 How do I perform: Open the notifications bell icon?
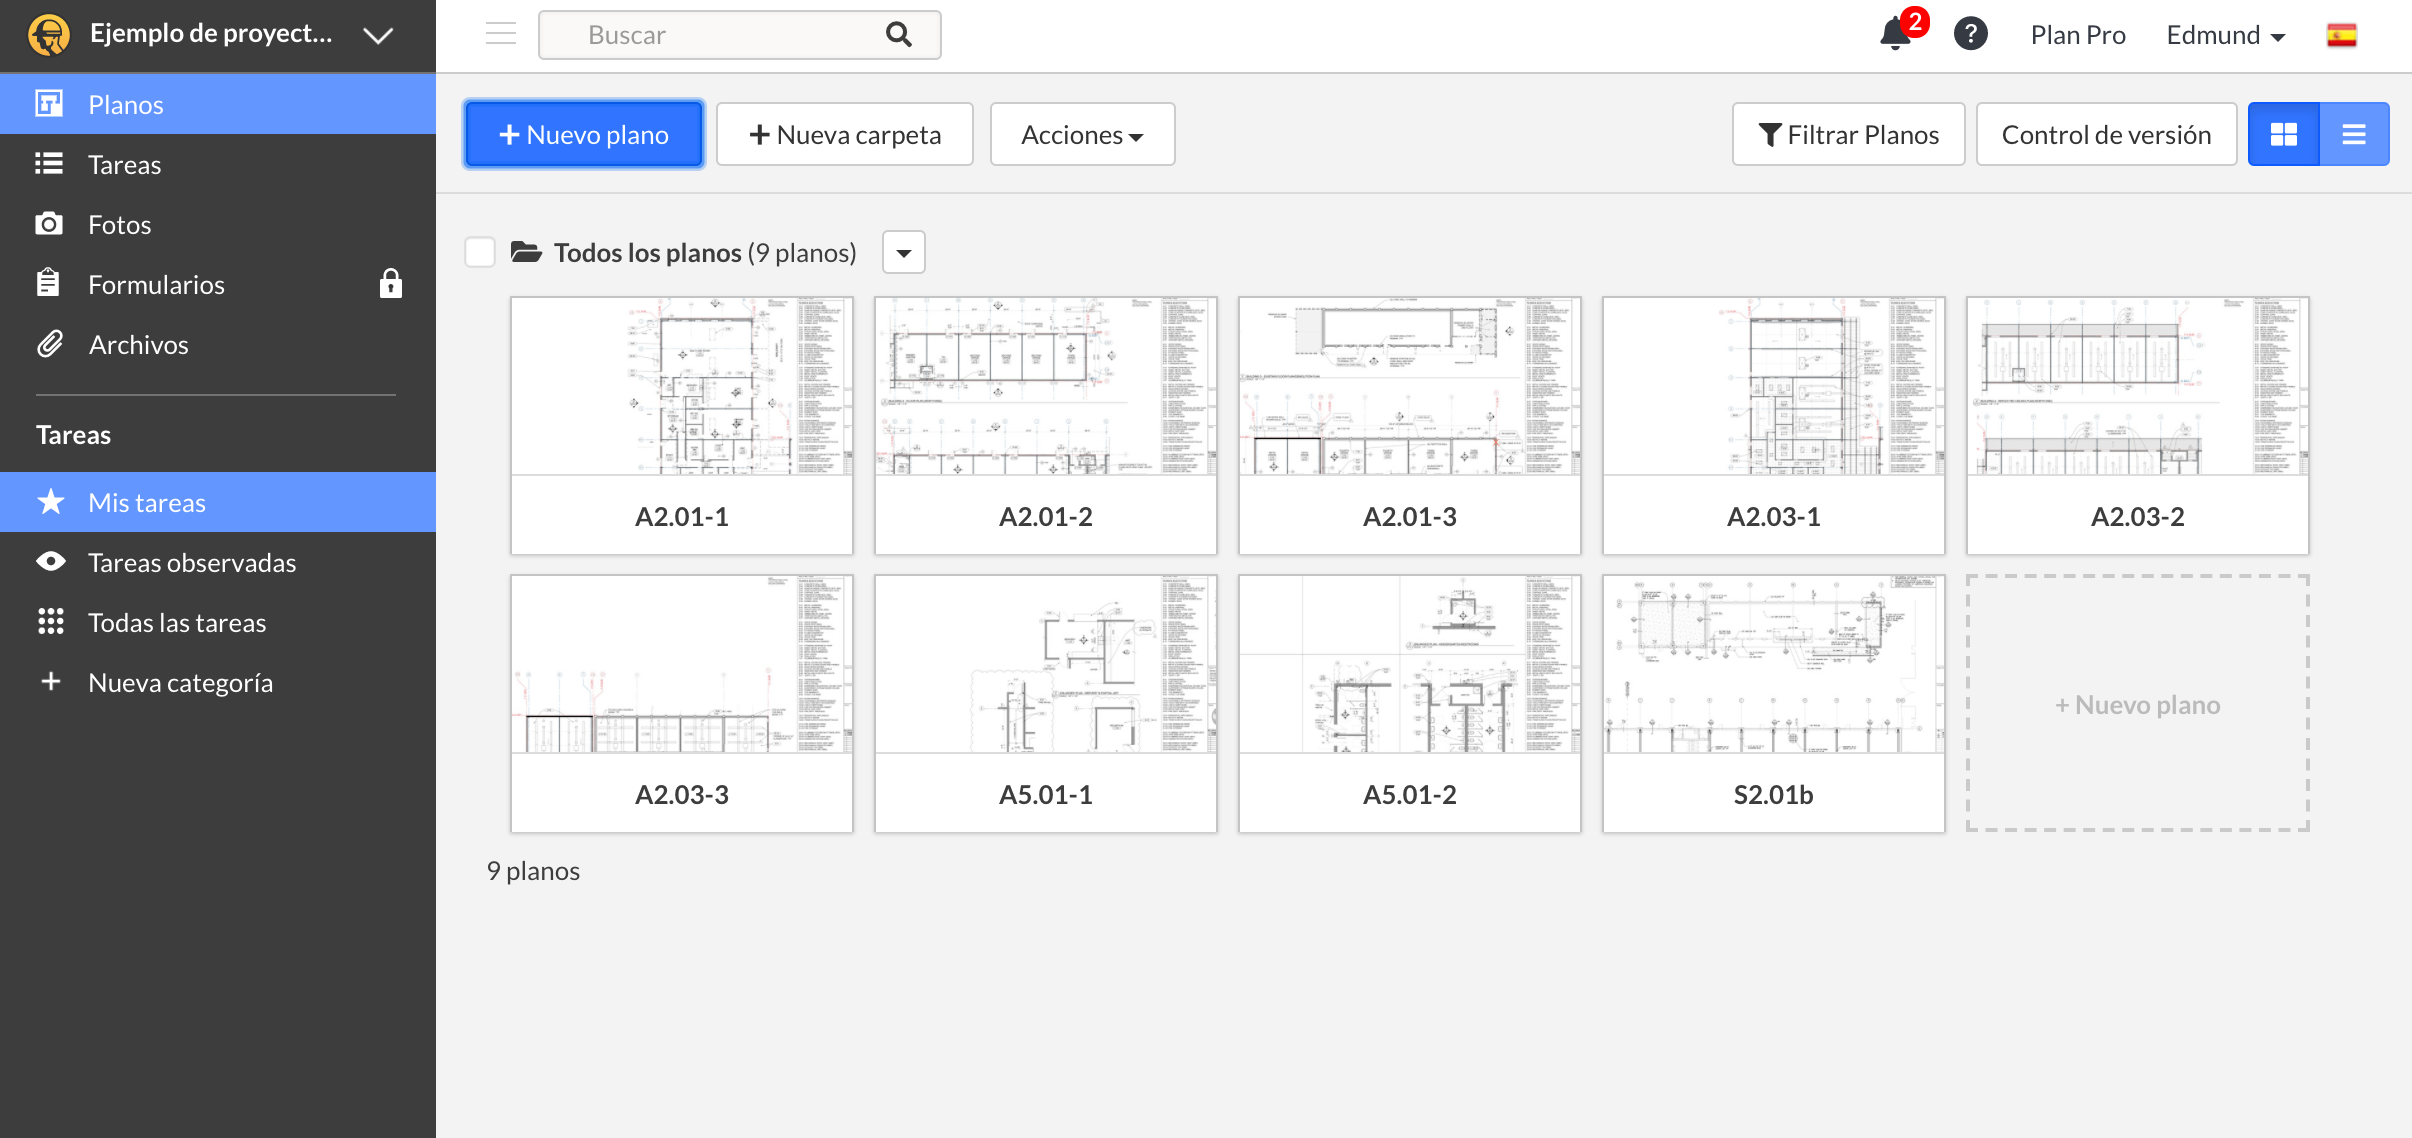(x=1895, y=35)
